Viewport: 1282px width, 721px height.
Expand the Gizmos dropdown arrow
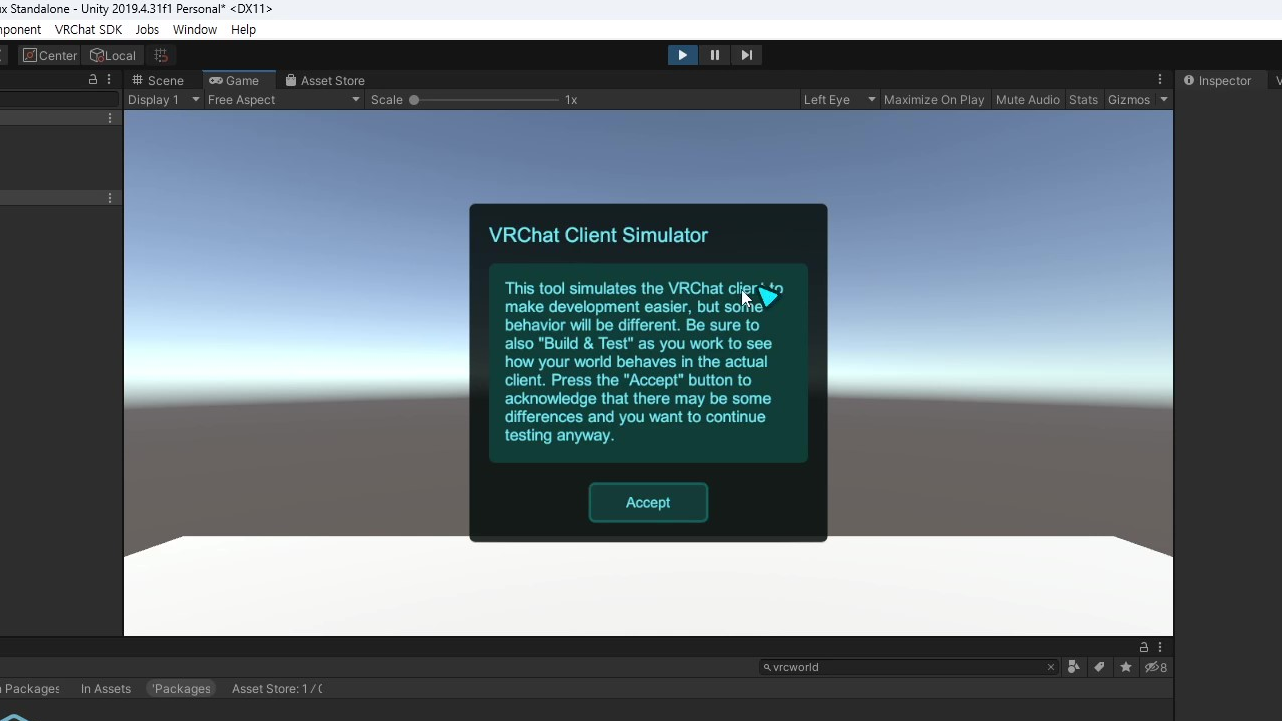tap(1164, 99)
